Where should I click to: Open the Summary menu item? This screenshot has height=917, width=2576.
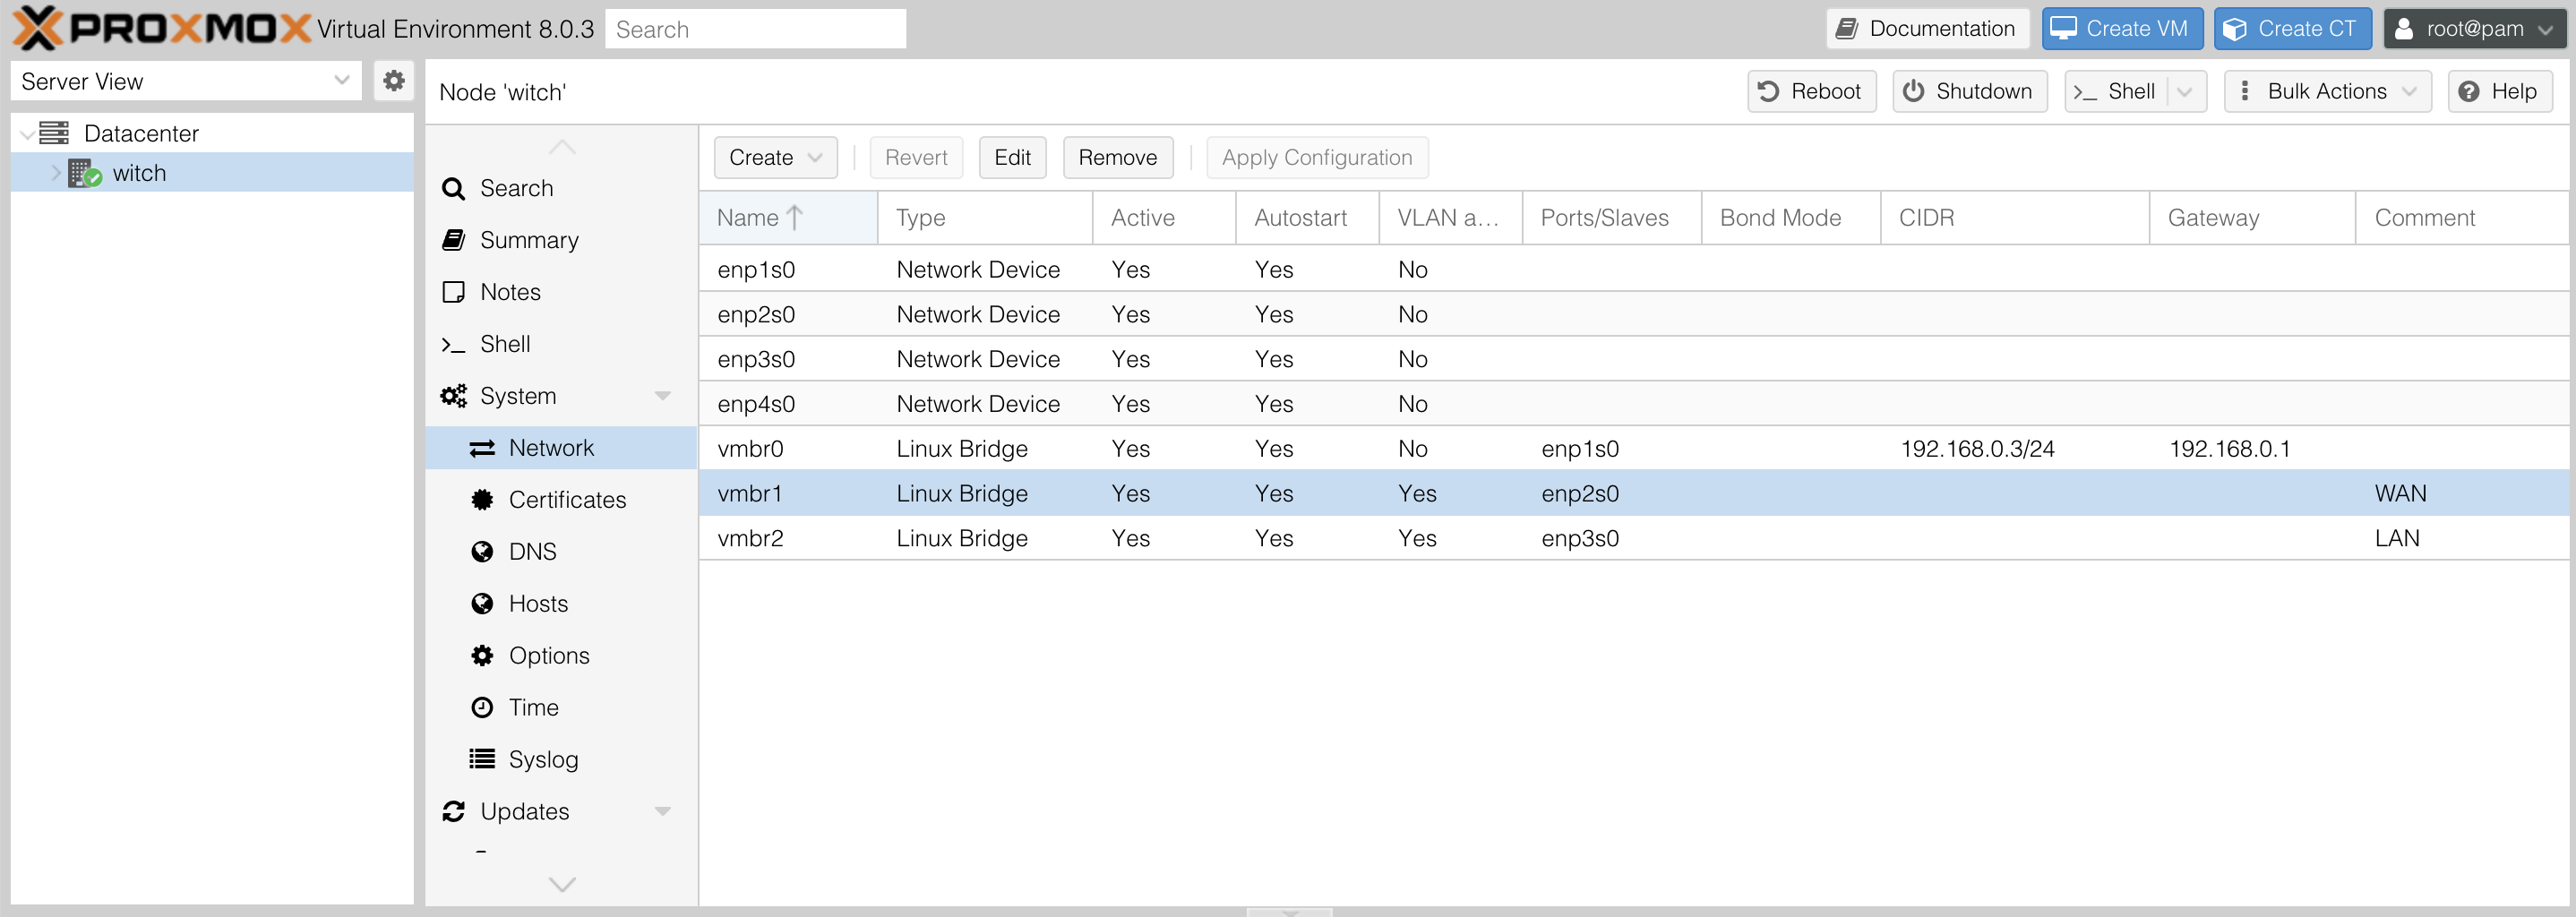pyautogui.click(x=528, y=240)
